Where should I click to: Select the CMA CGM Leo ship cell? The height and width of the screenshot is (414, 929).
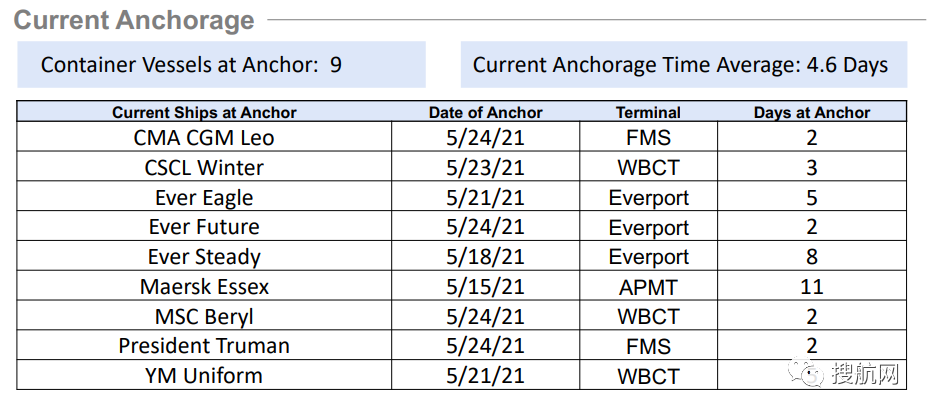pos(204,138)
